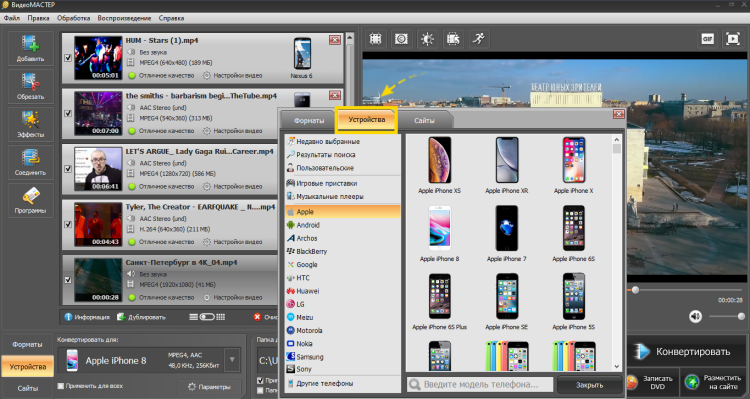Click the Nexus 6 device icon
The height and width of the screenshot is (399, 750).
pos(302,54)
